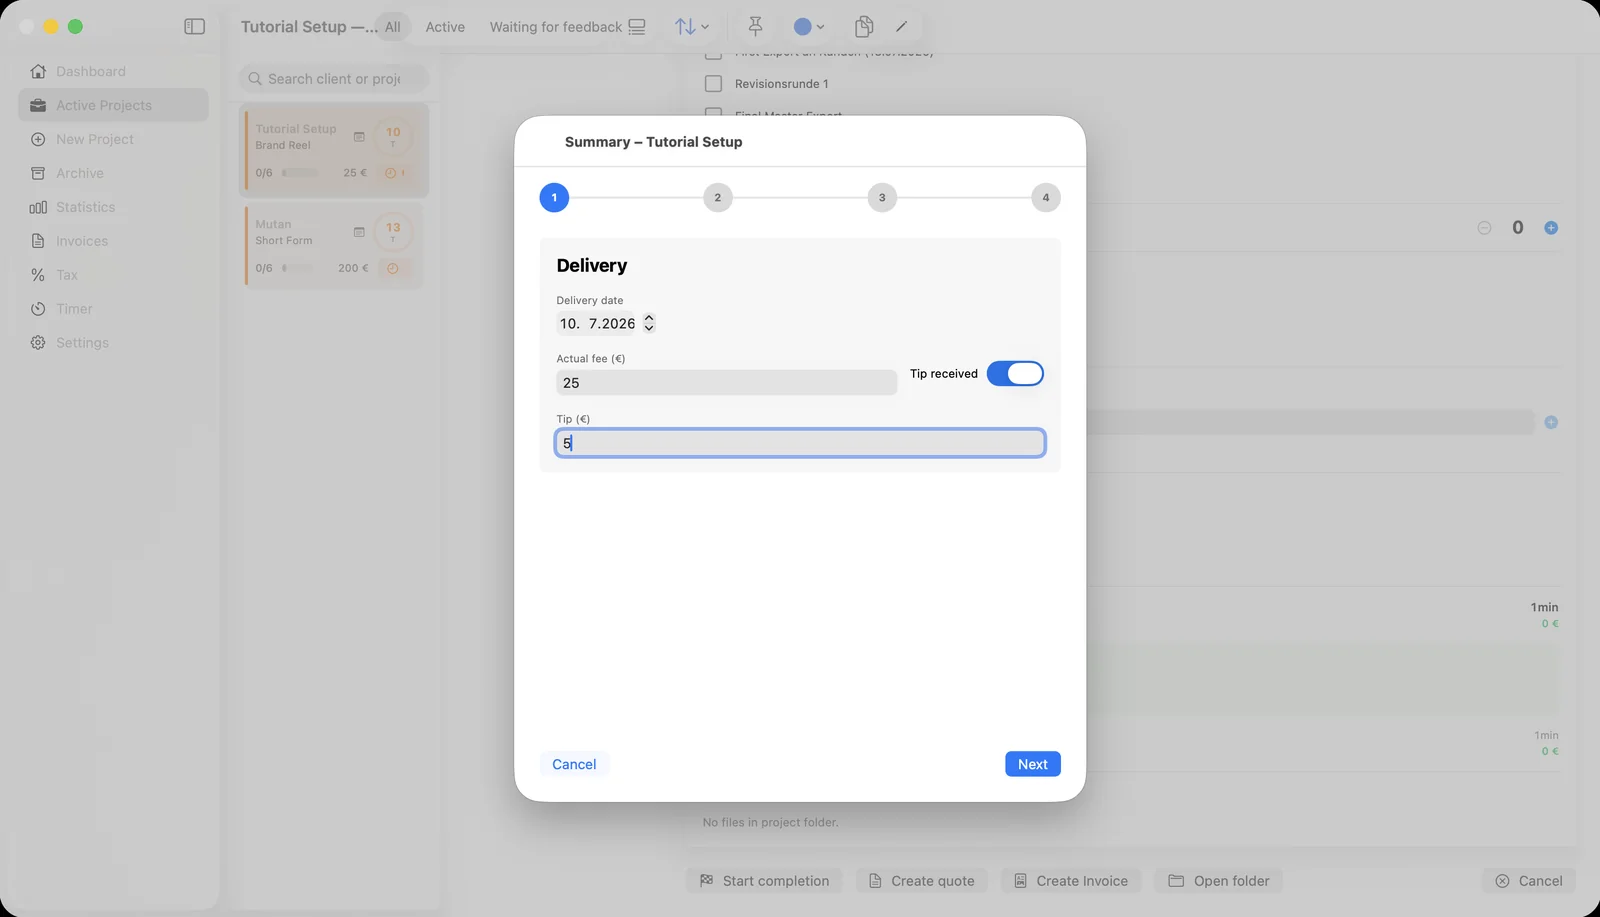Click the Actual fee input field
This screenshot has height=917, width=1600.
click(x=726, y=383)
